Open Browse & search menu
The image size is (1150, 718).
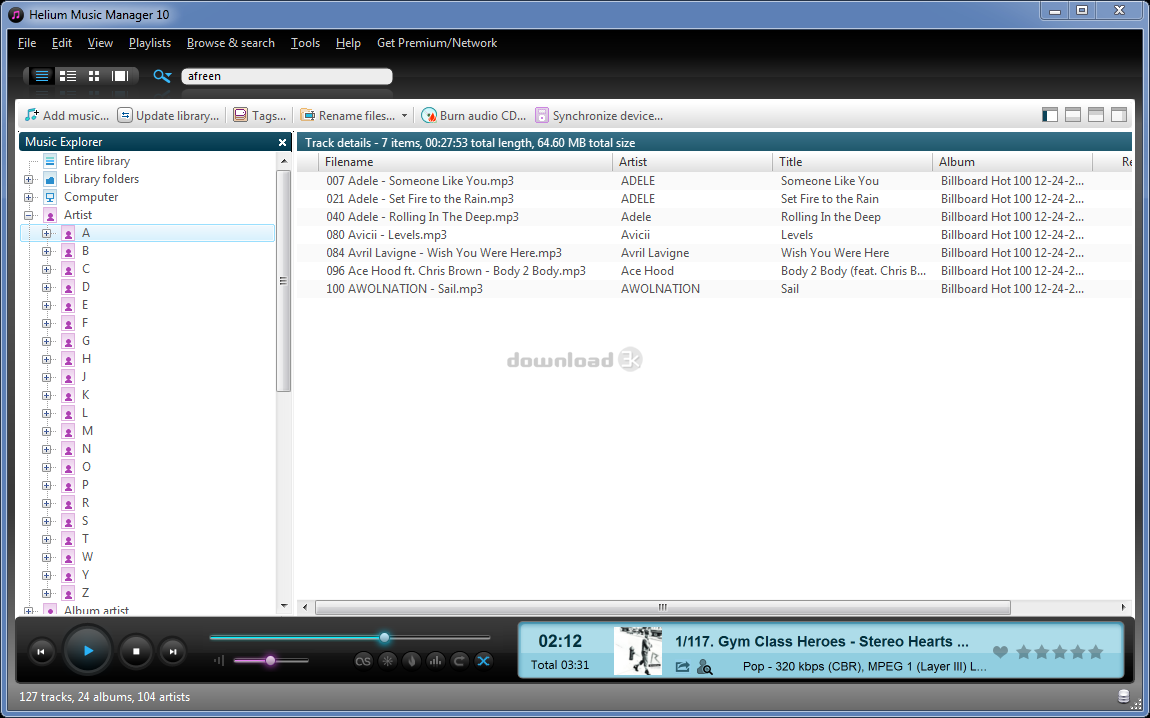pos(231,43)
